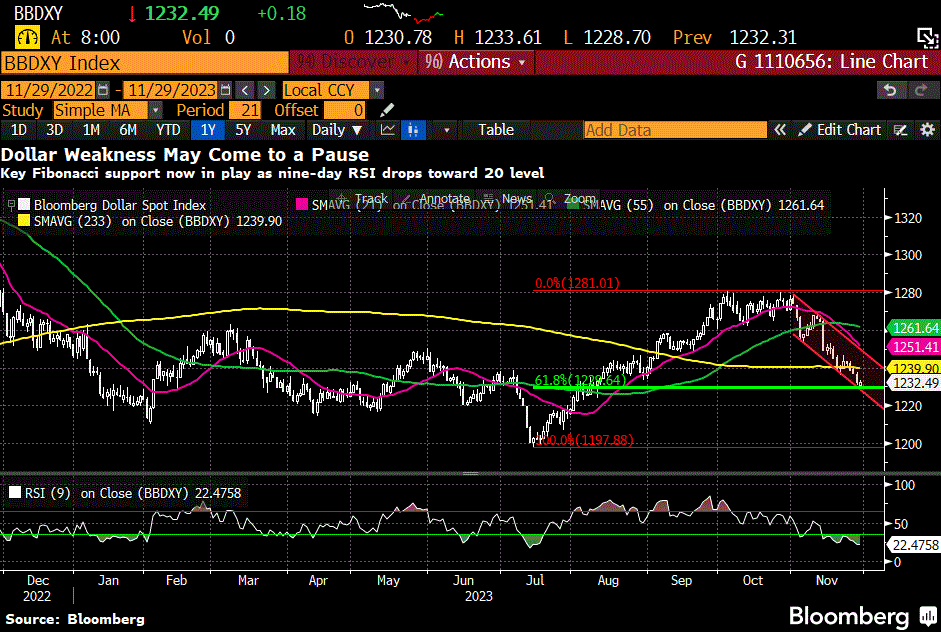Screen dimensions: 941x632
Task: Click the Local CCY currency field
Action: (326, 90)
